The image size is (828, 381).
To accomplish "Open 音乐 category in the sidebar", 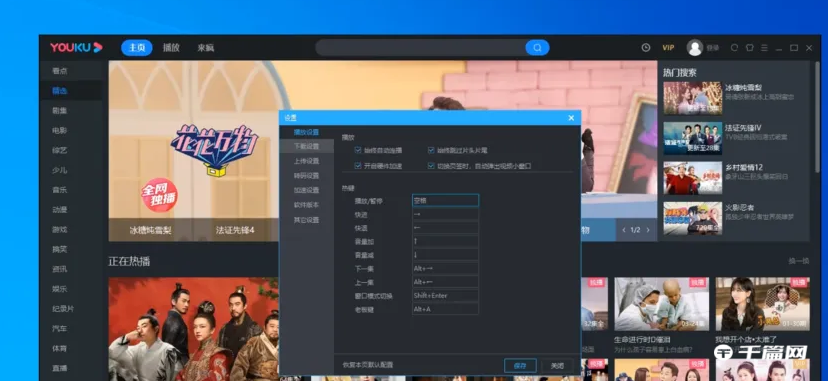I will (x=60, y=190).
